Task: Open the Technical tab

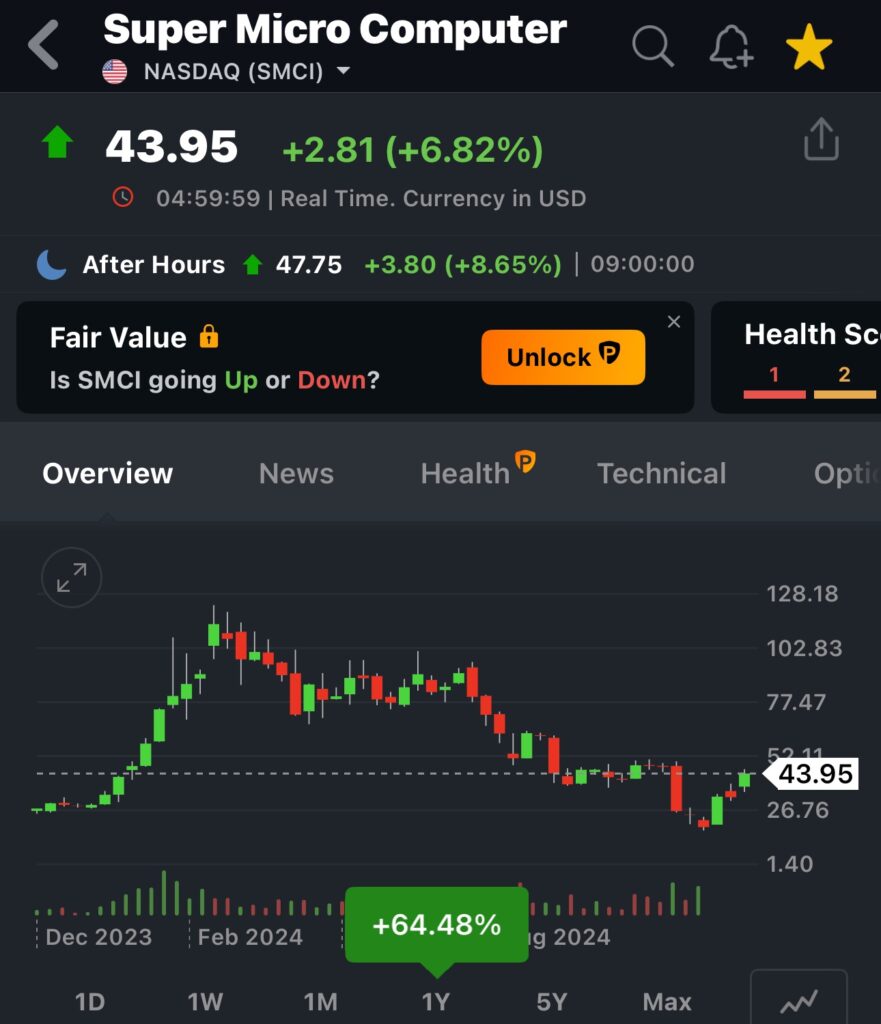Action: coord(661,473)
